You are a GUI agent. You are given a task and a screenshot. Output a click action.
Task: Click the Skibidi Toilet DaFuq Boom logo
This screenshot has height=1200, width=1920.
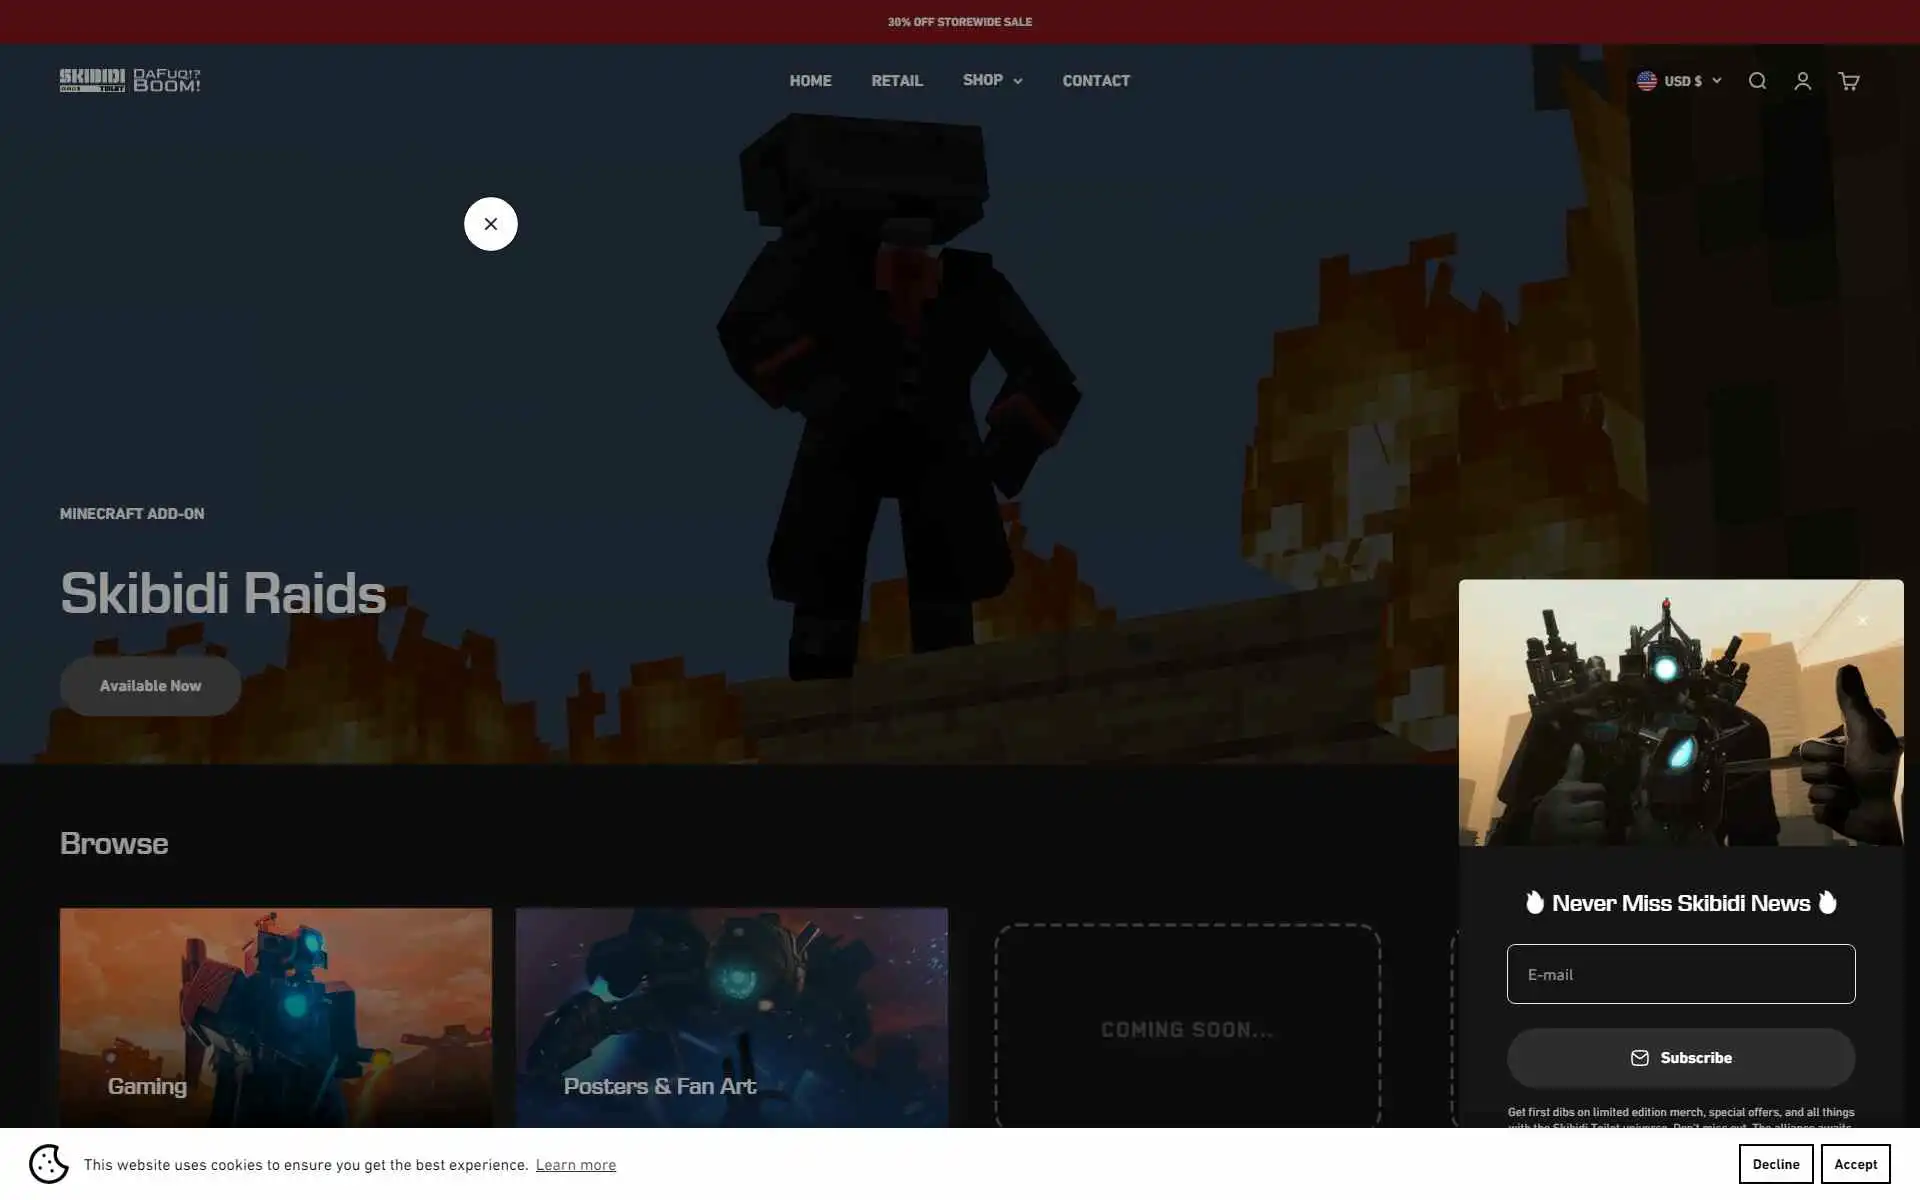point(130,80)
